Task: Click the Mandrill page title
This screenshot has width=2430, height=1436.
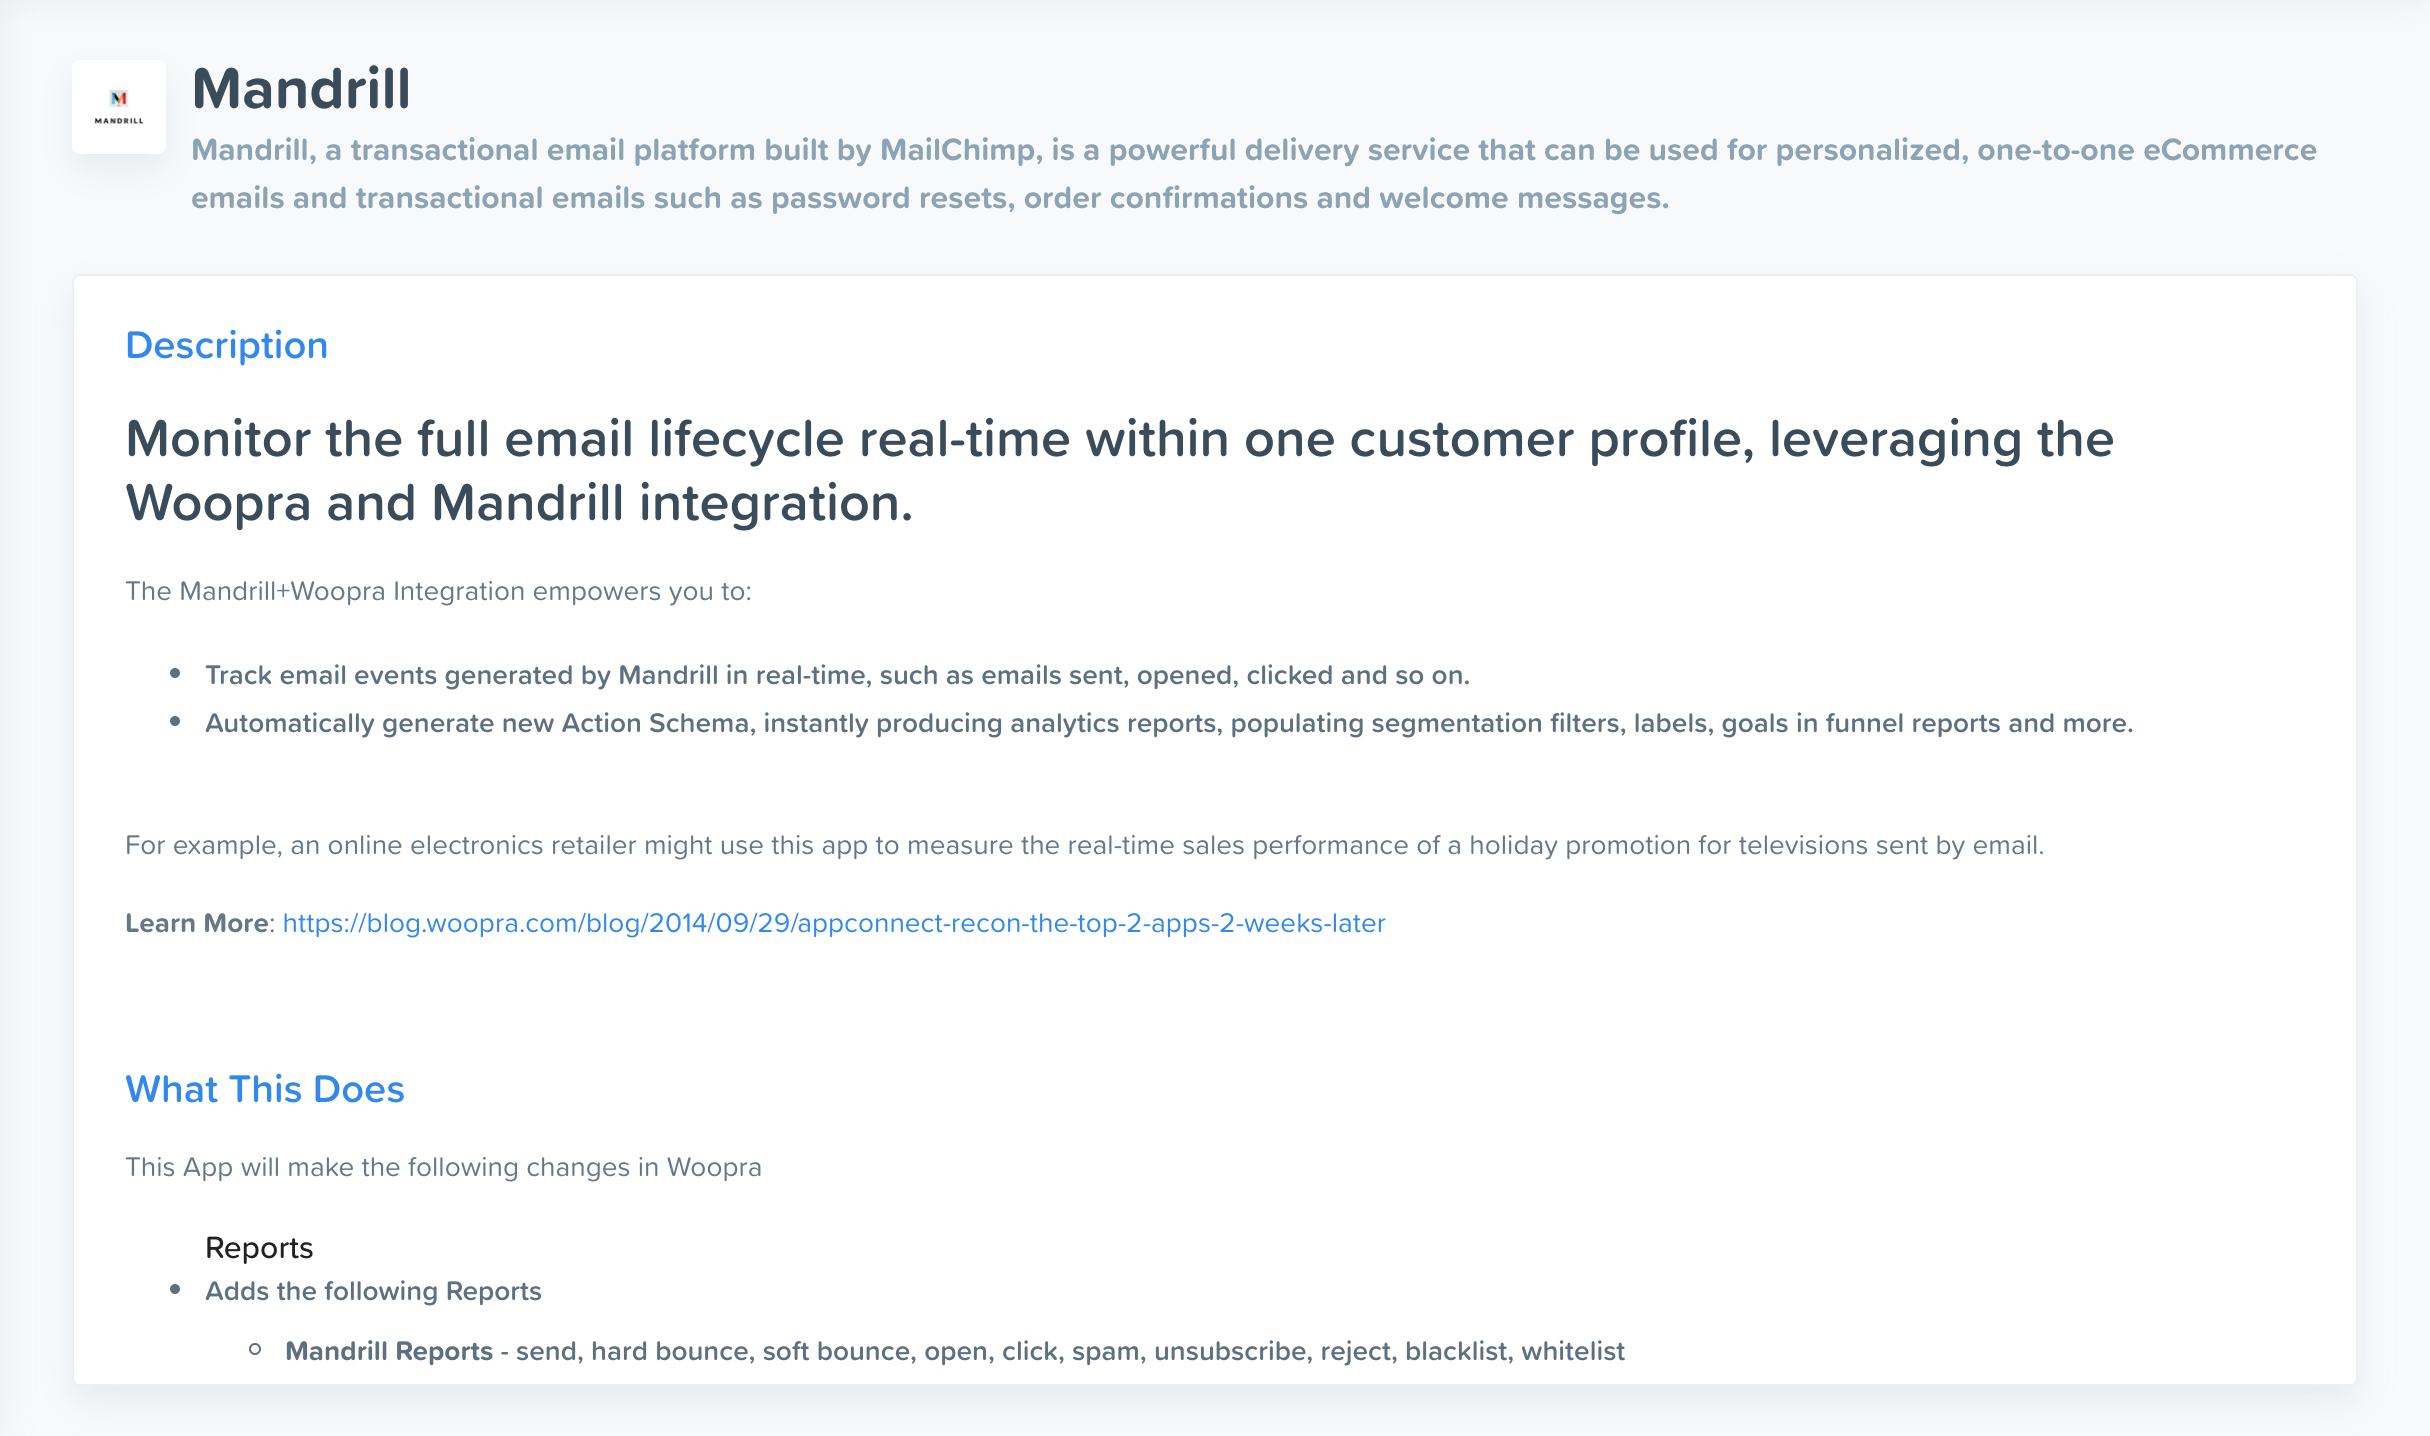Action: [301, 89]
